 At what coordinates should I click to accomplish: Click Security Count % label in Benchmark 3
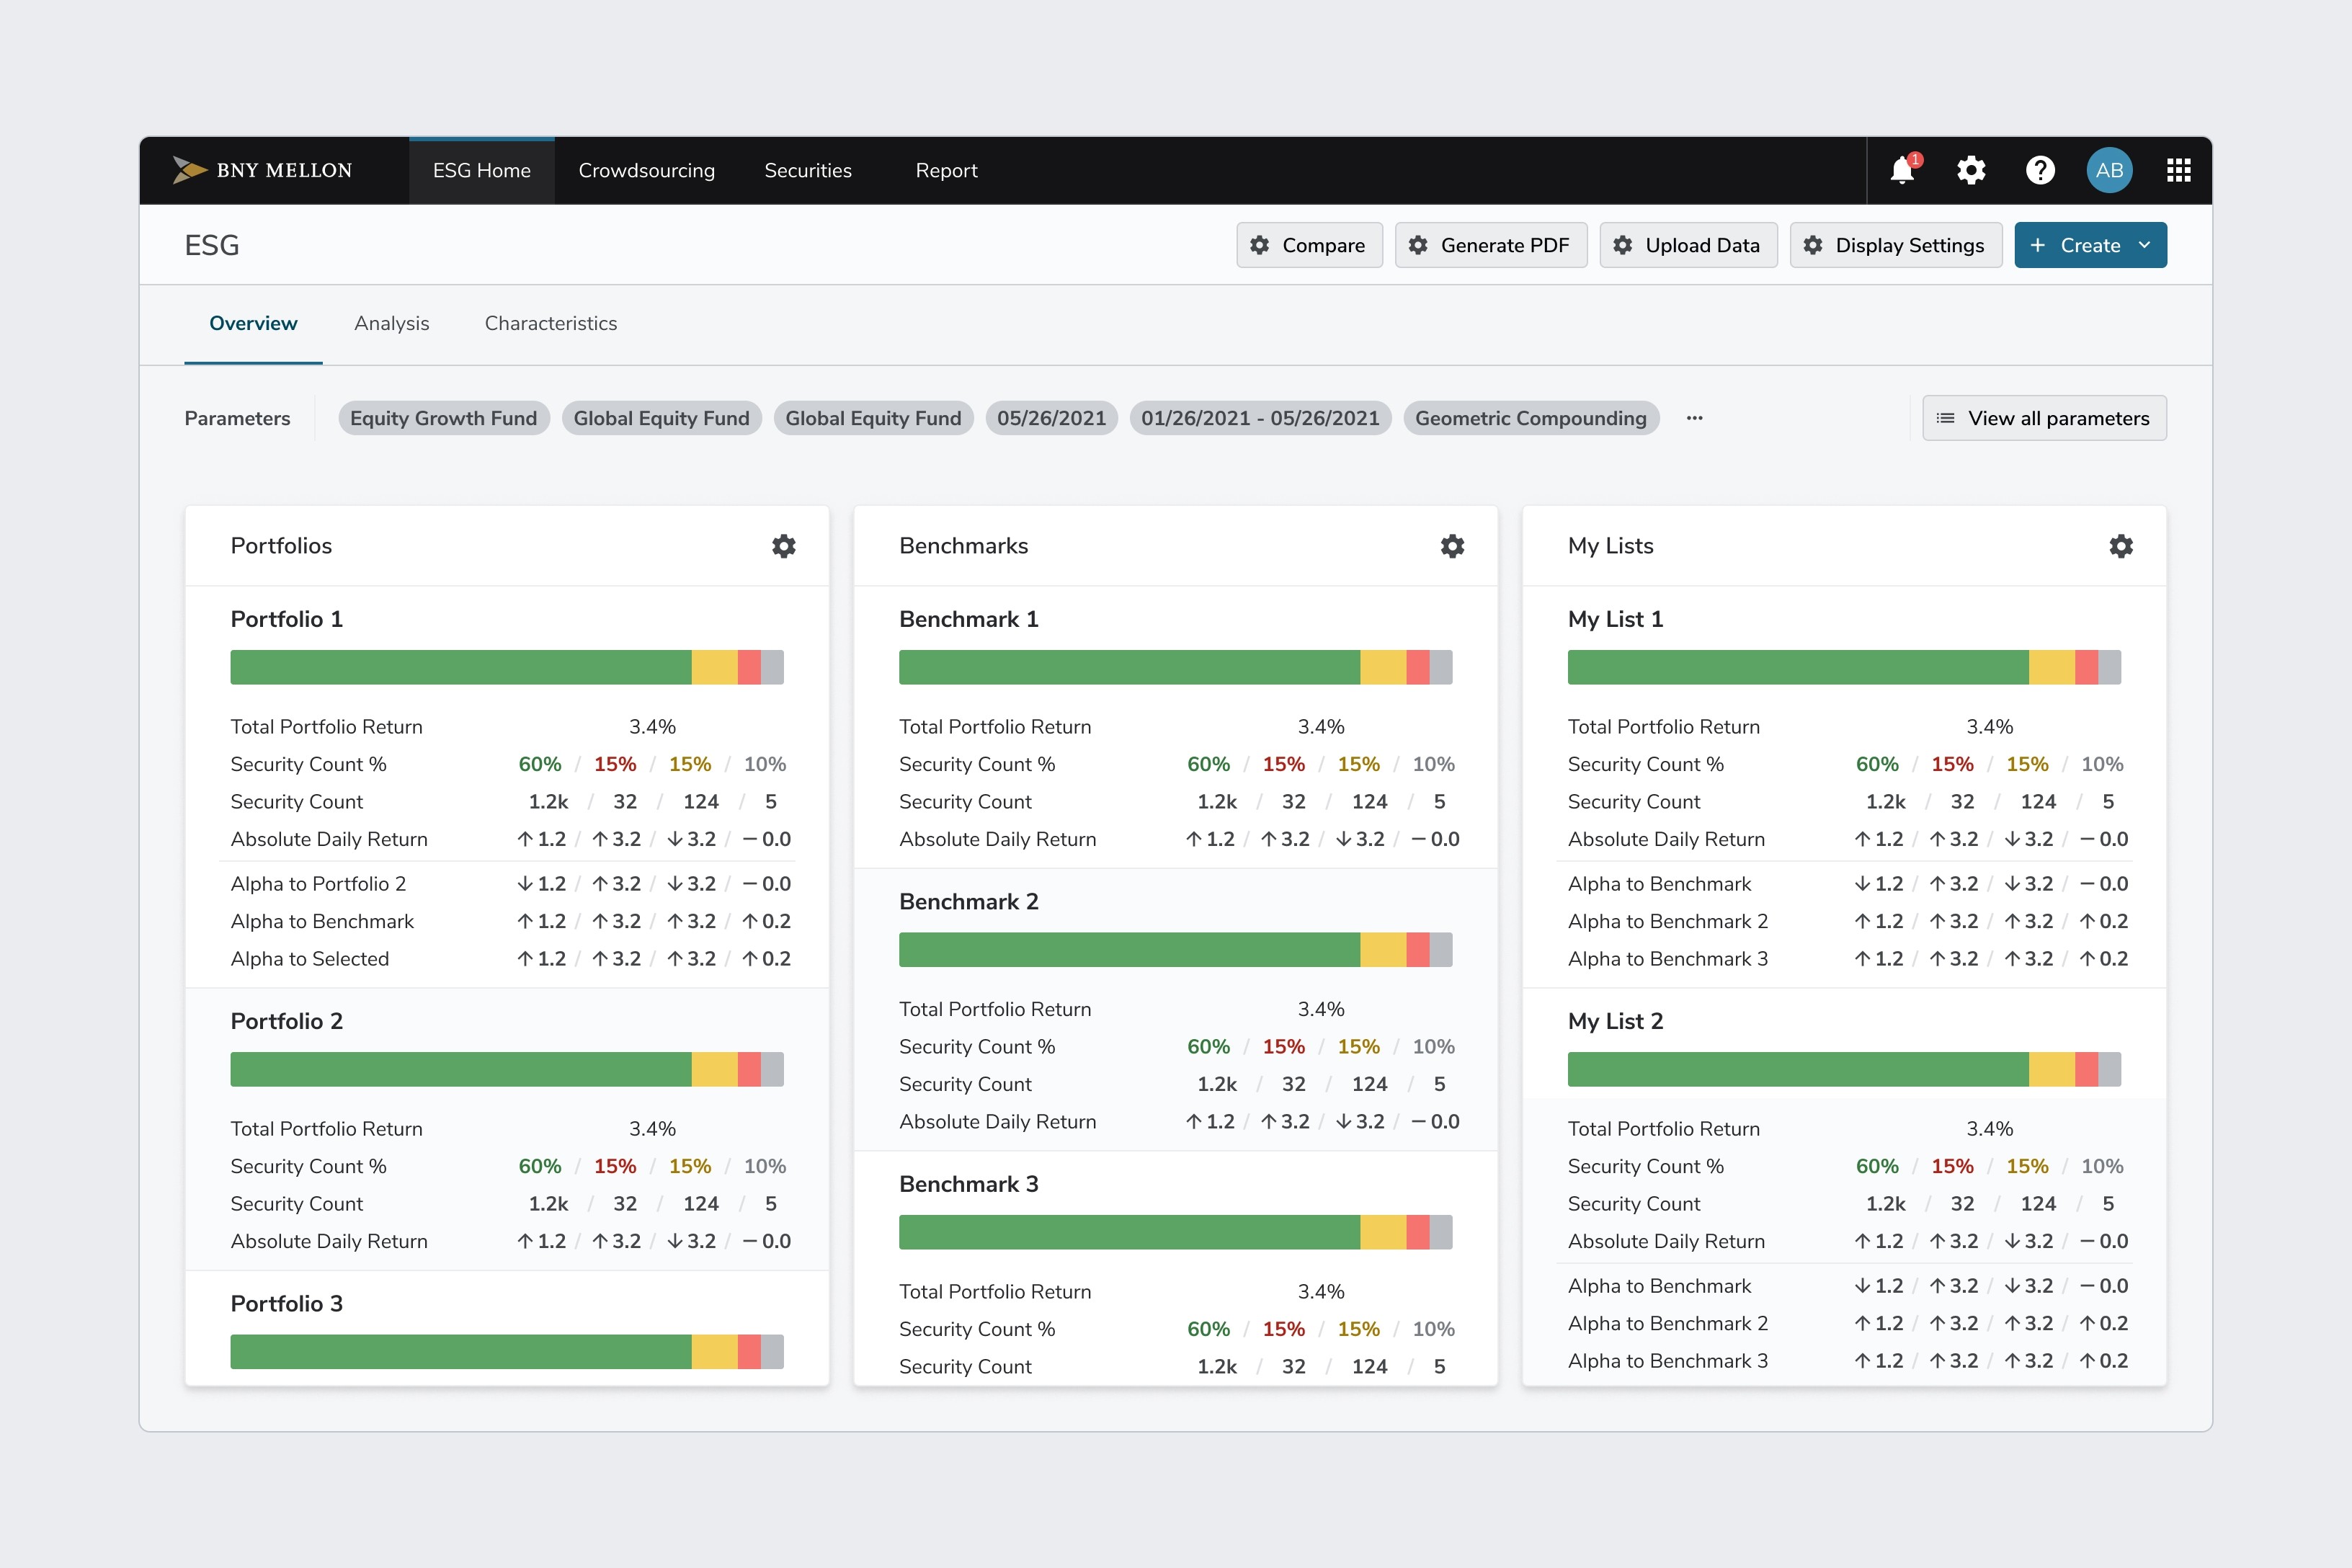point(977,1329)
